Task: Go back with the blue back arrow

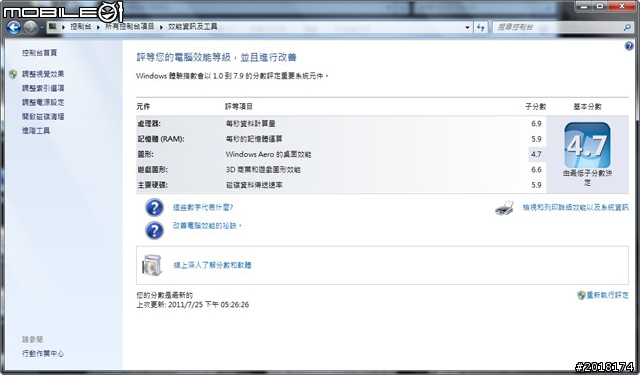Action: [x=14, y=27]
